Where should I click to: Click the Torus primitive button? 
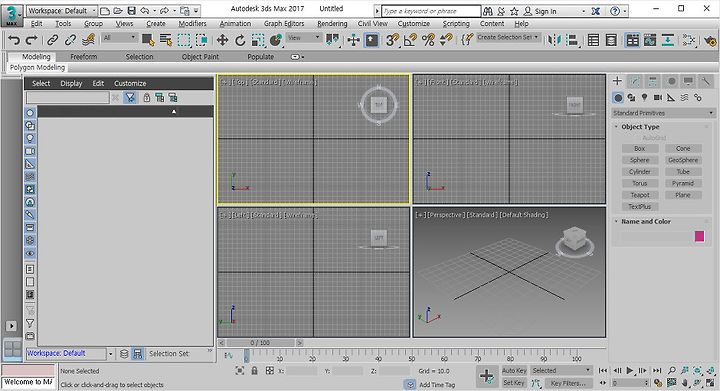(640, 183)
